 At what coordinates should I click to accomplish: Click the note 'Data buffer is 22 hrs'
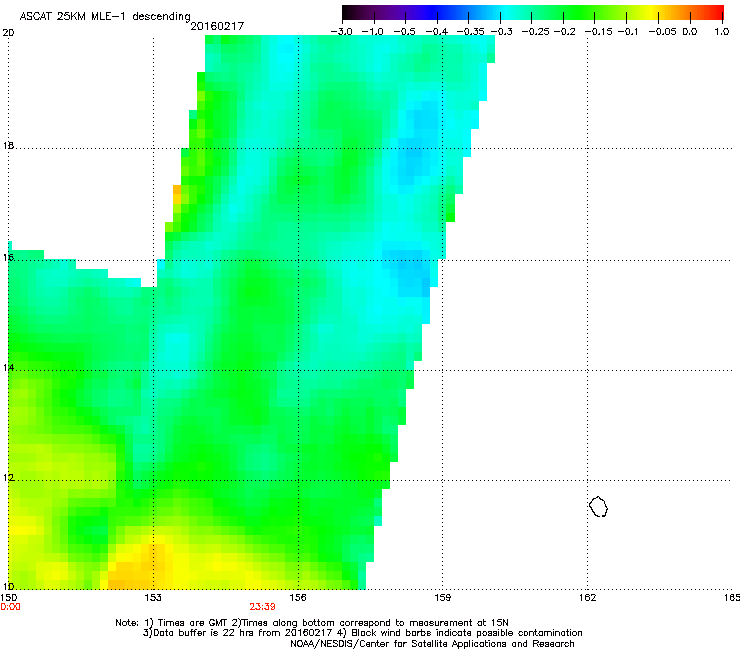(204, 633)
